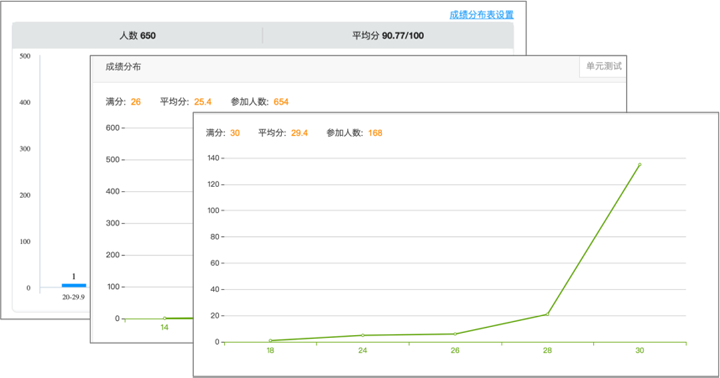Screen dimensions: 720x378
Task: Click the 满分 30 value
Action: coord(235,133)
